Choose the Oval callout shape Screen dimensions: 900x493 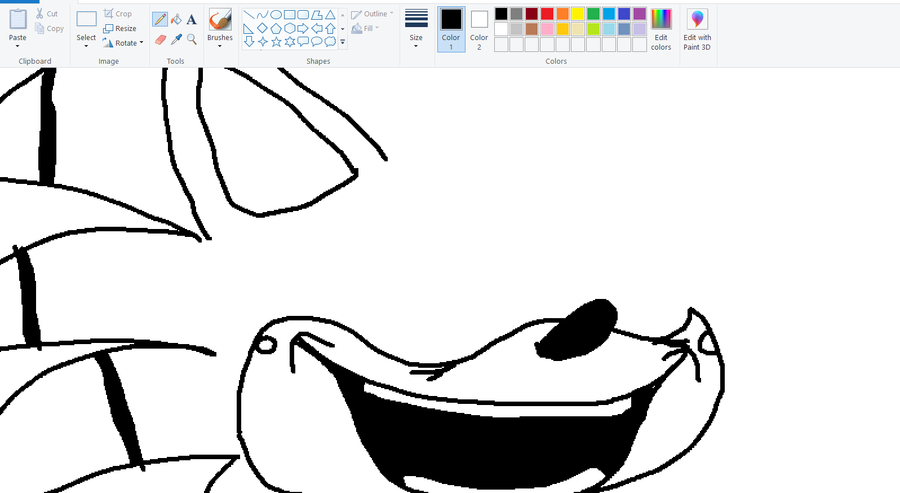(316, 41)
